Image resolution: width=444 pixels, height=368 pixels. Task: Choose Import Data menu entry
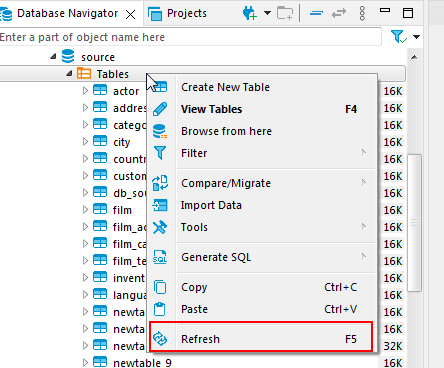click(x=262, y=205)
